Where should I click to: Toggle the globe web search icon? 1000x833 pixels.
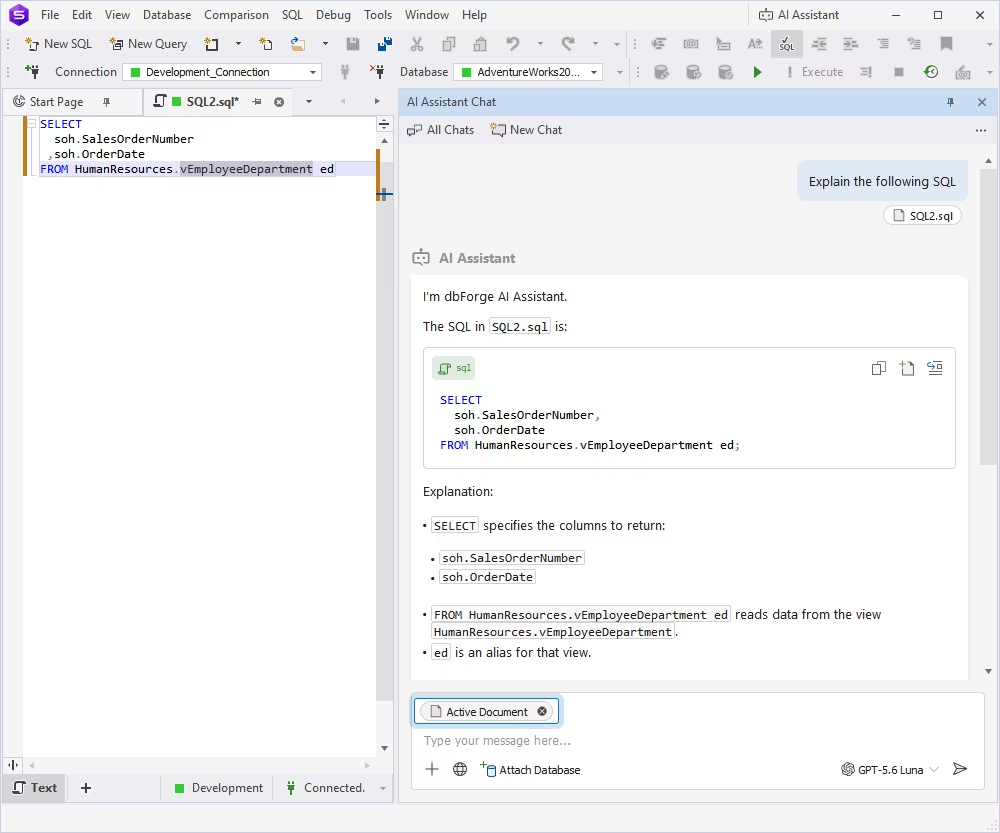(x=460, y=769)
